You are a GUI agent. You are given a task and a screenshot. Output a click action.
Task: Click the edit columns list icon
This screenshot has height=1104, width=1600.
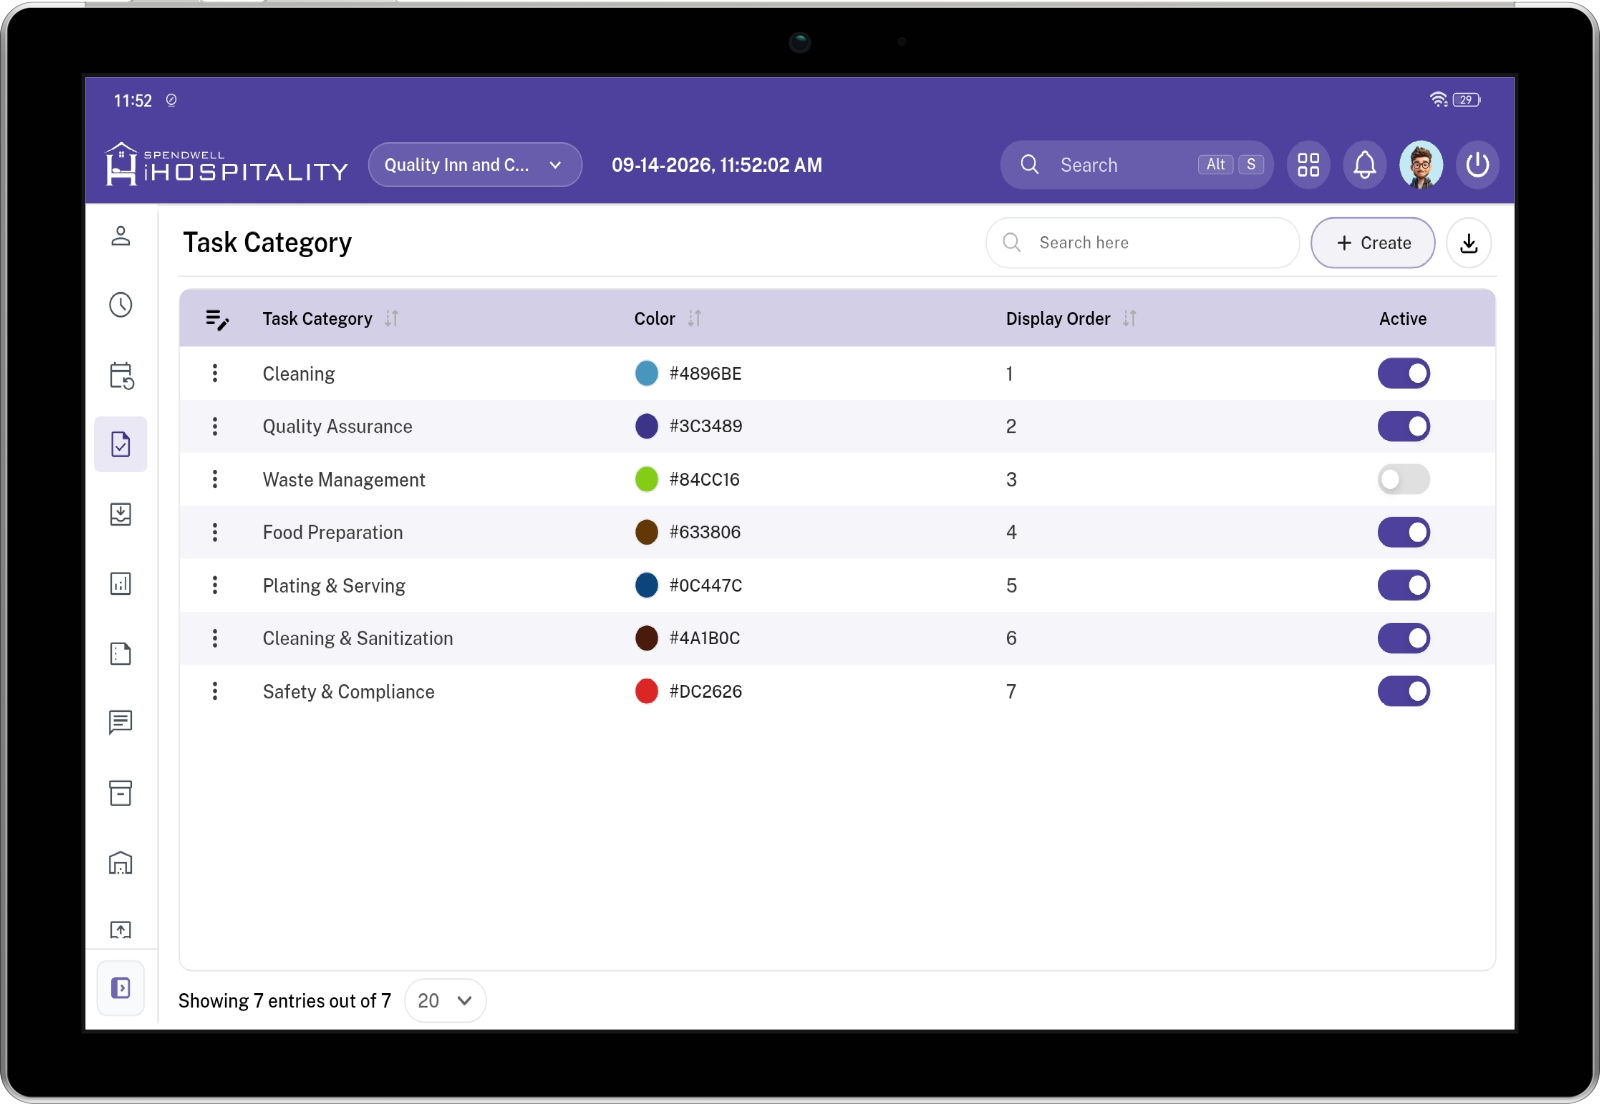(x=217, y=319)
